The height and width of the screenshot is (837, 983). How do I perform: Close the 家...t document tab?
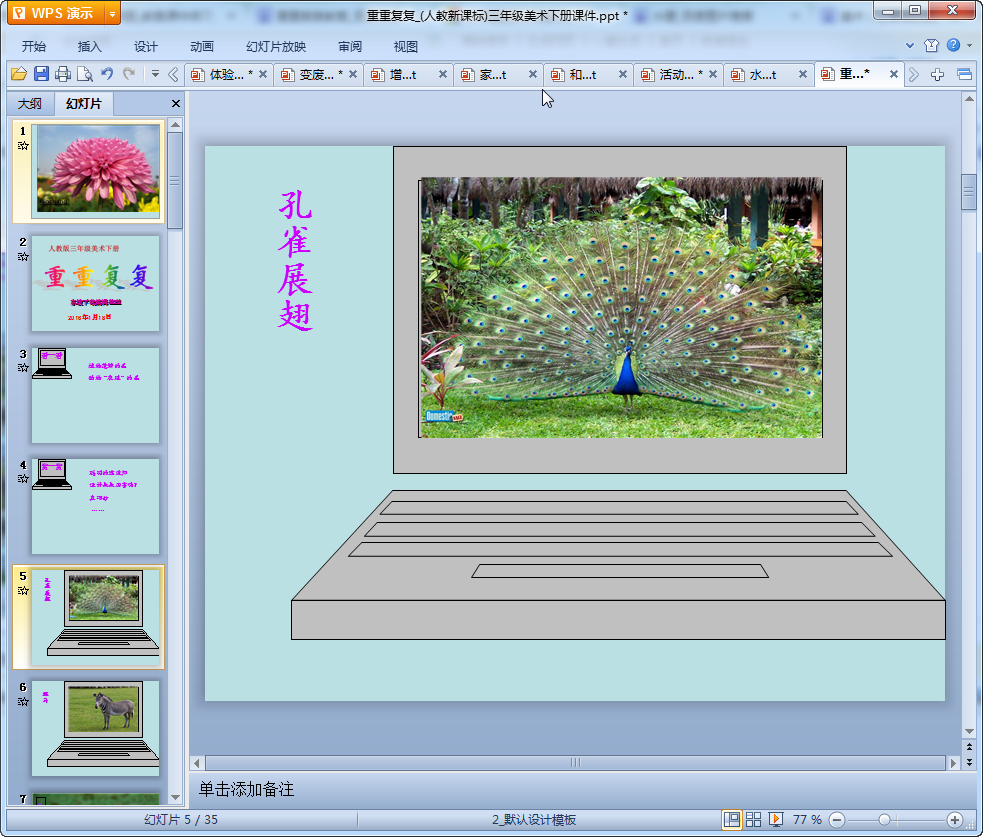(x=532, y=74)
